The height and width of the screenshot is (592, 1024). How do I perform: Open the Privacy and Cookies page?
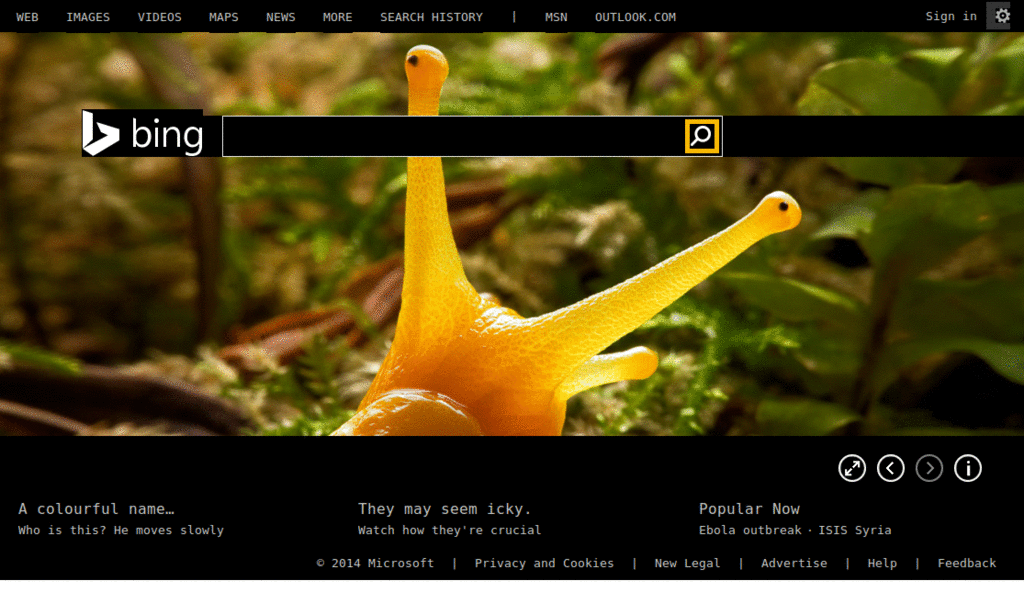point(544,563)
